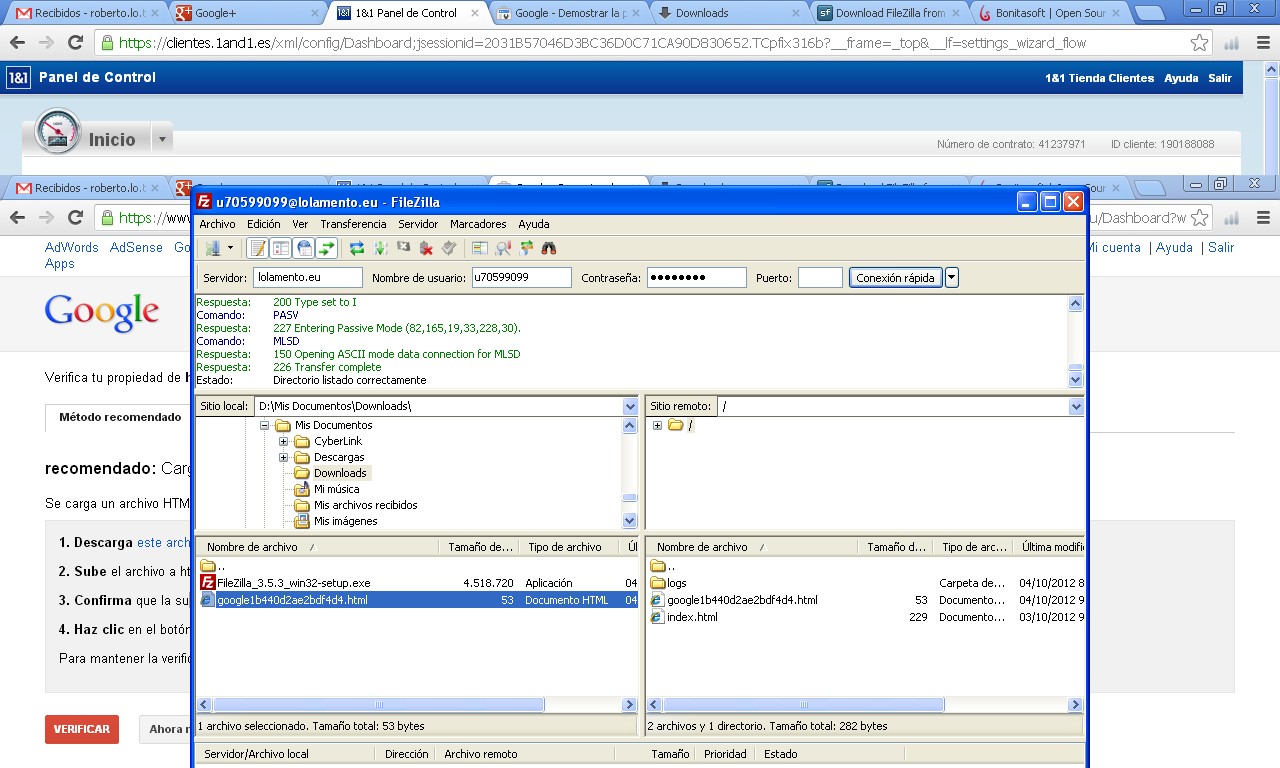Viewport: 1280px width, 768px height.
Task: Click the Nombre de usuario field
Action: [521, 278]
